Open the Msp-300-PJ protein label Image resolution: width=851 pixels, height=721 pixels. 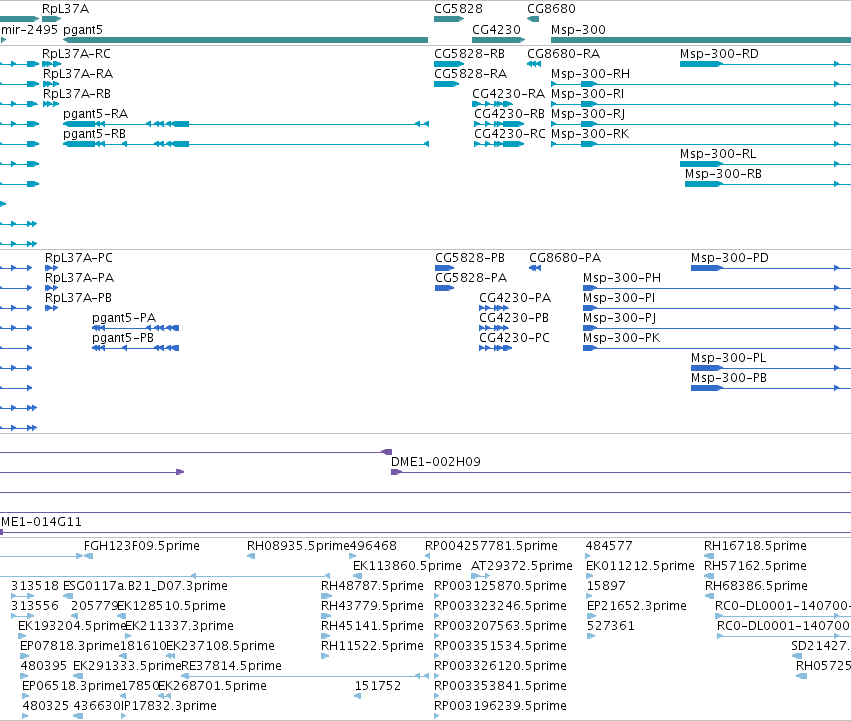tap(619, 318)
